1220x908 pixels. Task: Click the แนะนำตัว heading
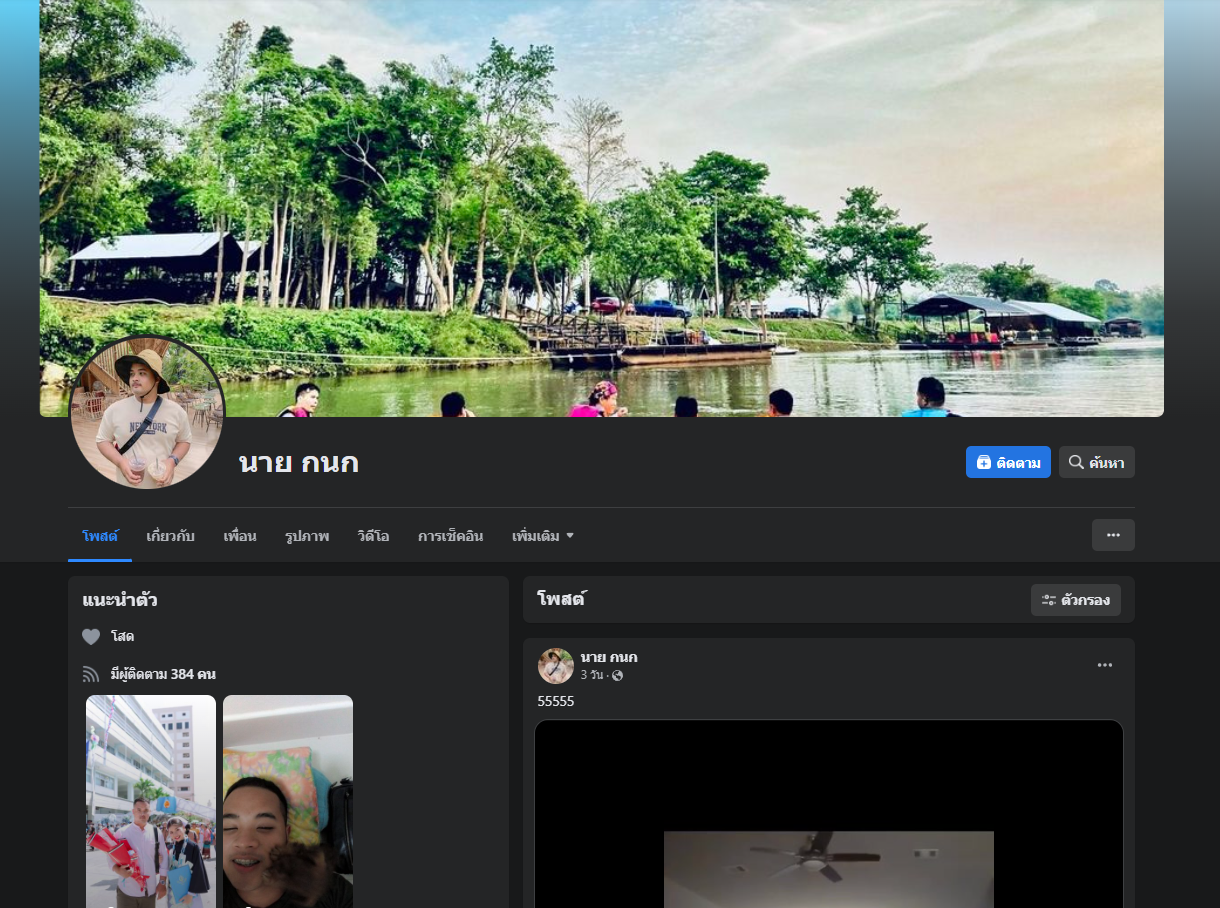[120, 600]
